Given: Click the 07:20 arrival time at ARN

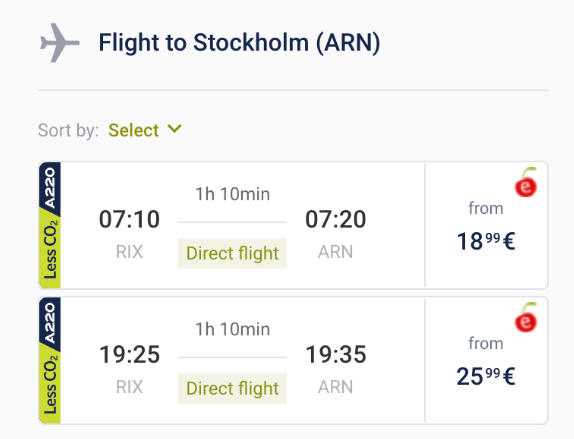Looking at the screenshot, I should pyautogui.click(x=336, y=219).
